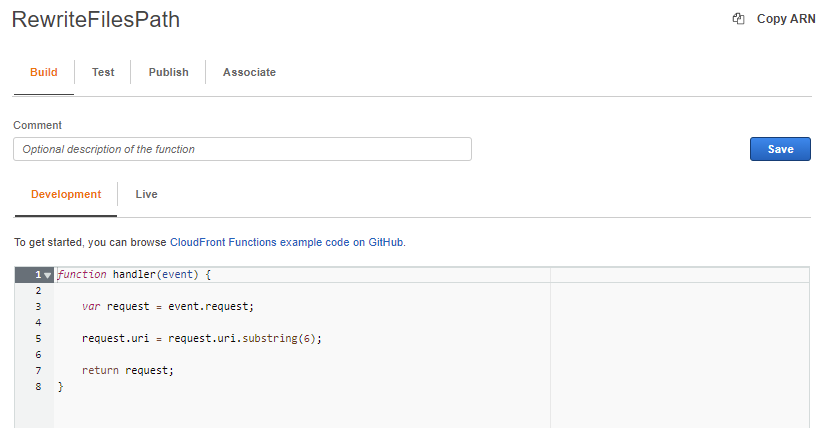Viewport: 833px width, 428px height.
Task: Click the Save button
Action: (x=780, y=149)
